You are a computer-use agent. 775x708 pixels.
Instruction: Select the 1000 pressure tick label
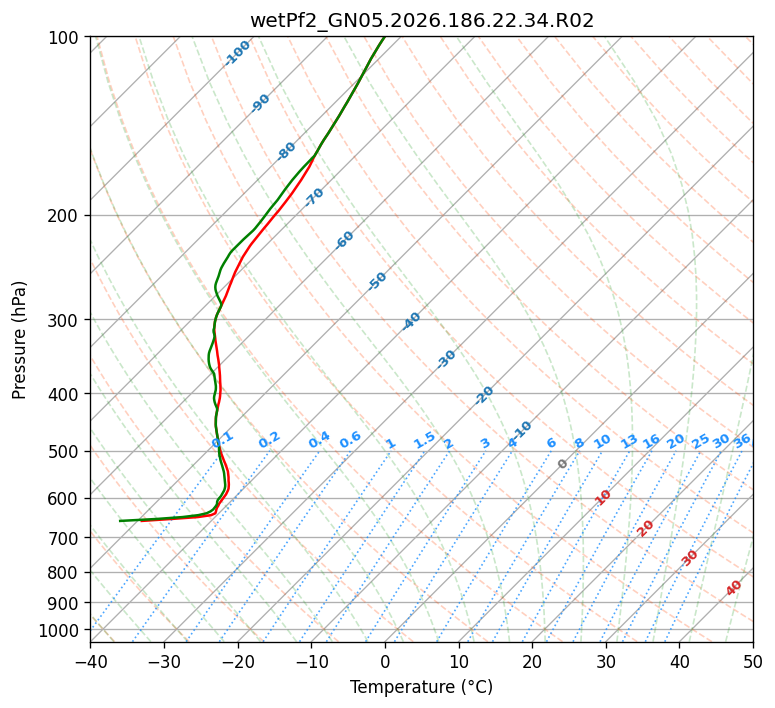[x=61, y=630]
